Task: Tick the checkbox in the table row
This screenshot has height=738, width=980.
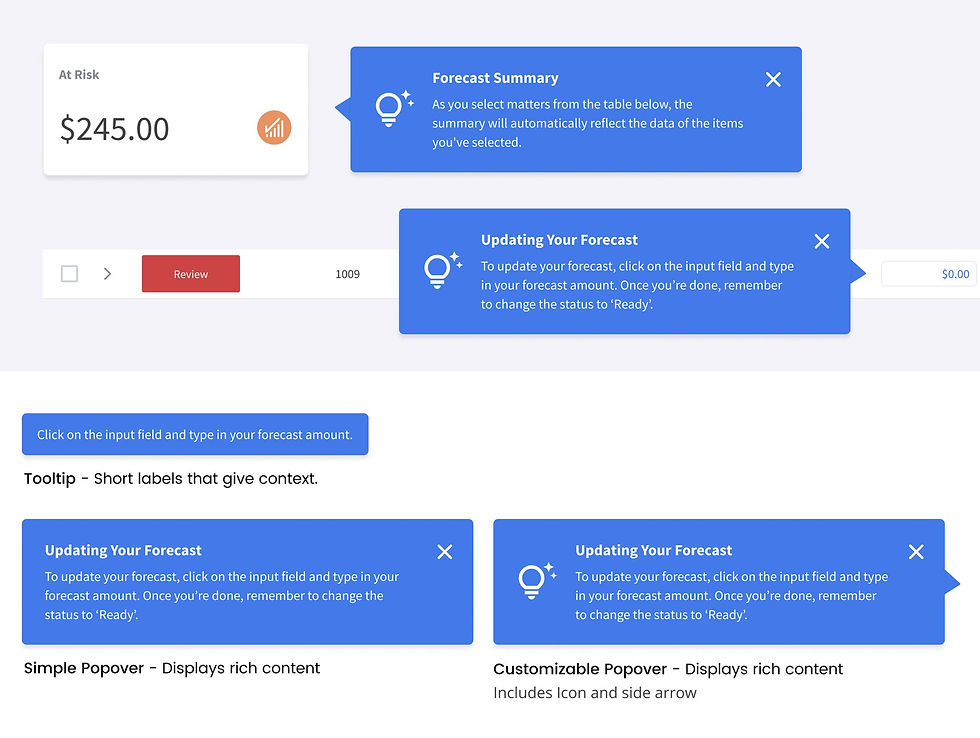Action: pyautogui.click(x=69, y=274)
